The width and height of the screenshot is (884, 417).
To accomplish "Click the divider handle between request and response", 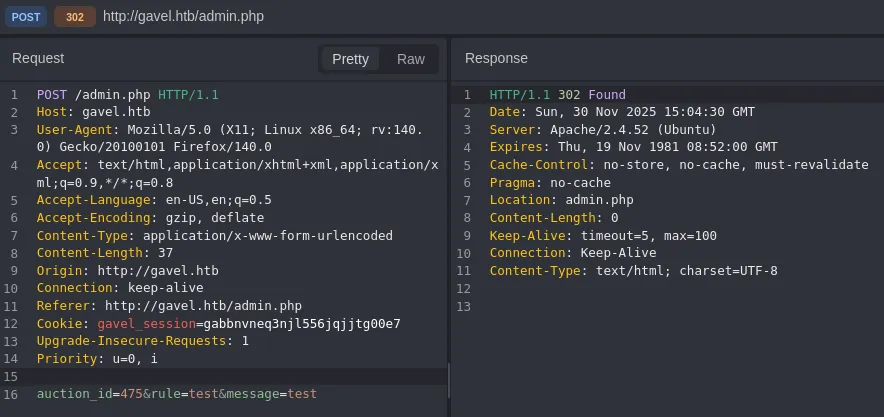I will click(x=449, y=380).
